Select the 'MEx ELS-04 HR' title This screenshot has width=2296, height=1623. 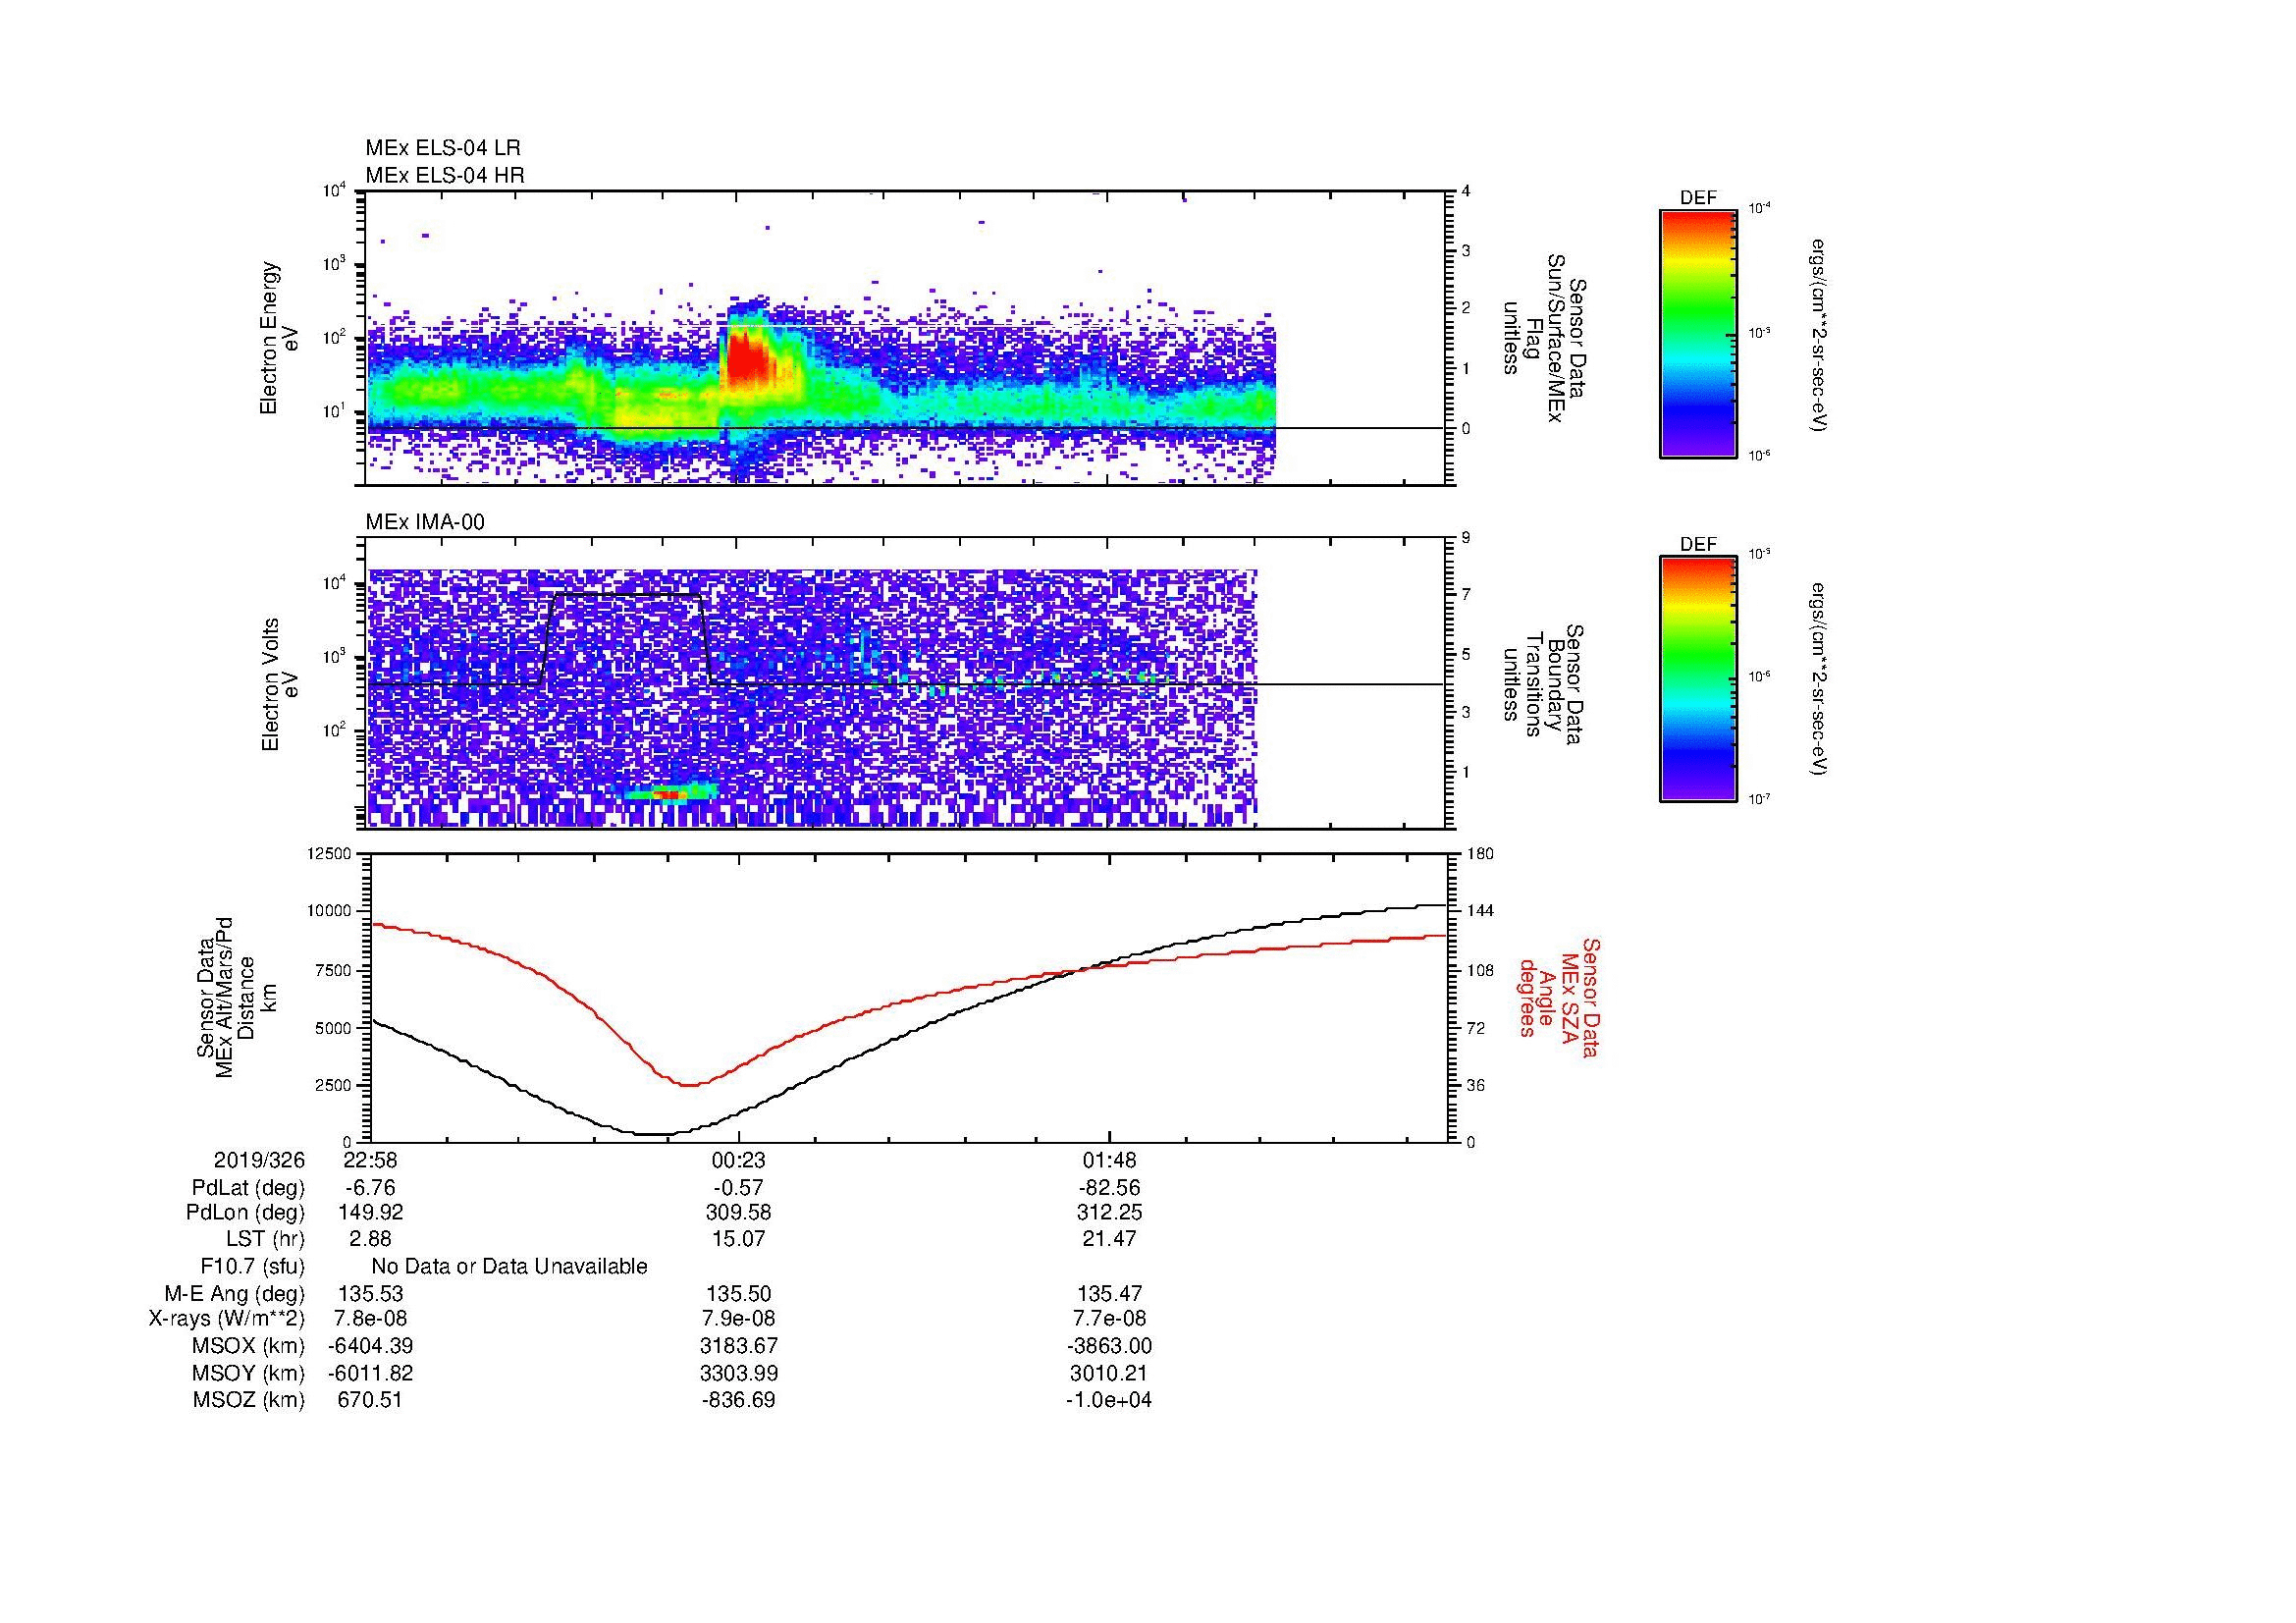tap(445, 175)
